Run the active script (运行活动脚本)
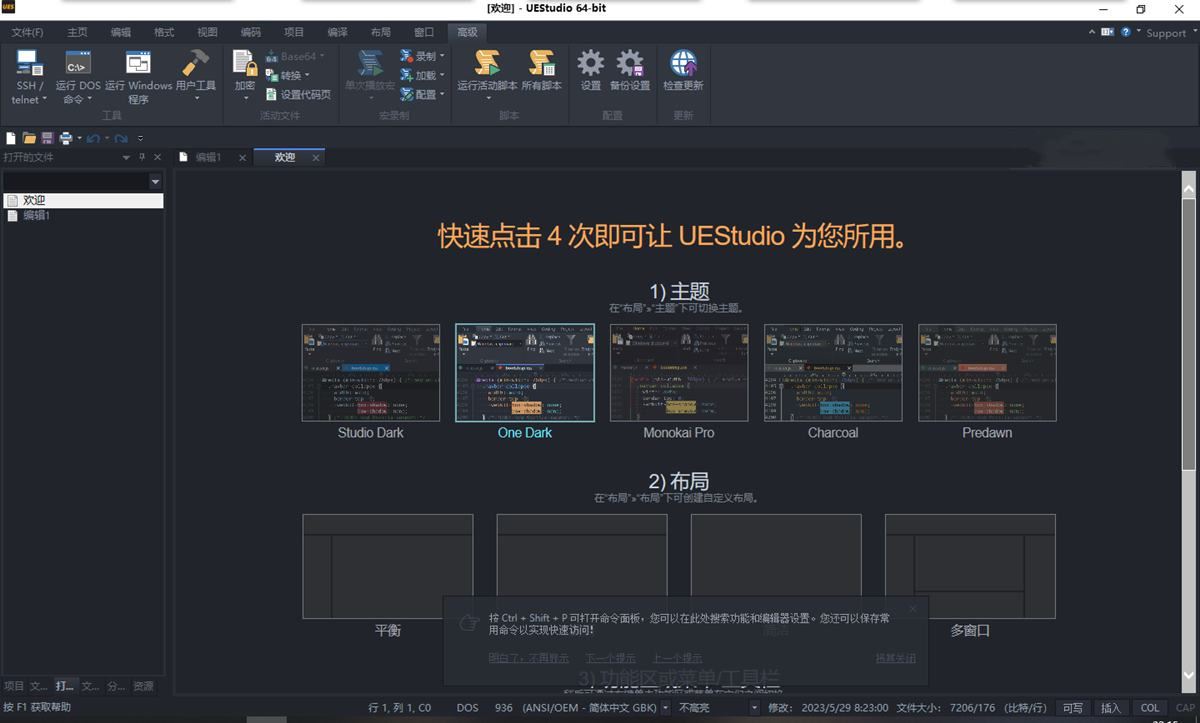 (487, 66)
